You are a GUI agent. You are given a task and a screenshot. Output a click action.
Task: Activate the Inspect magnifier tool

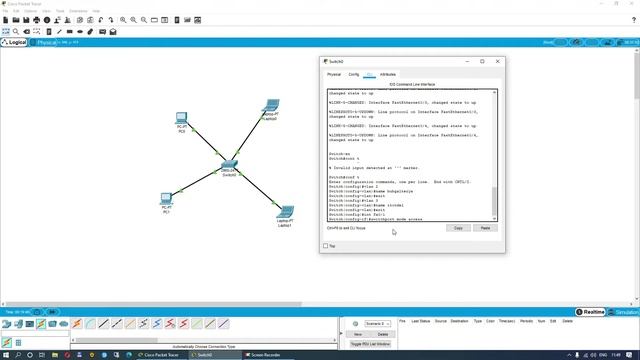coord(16,31)
